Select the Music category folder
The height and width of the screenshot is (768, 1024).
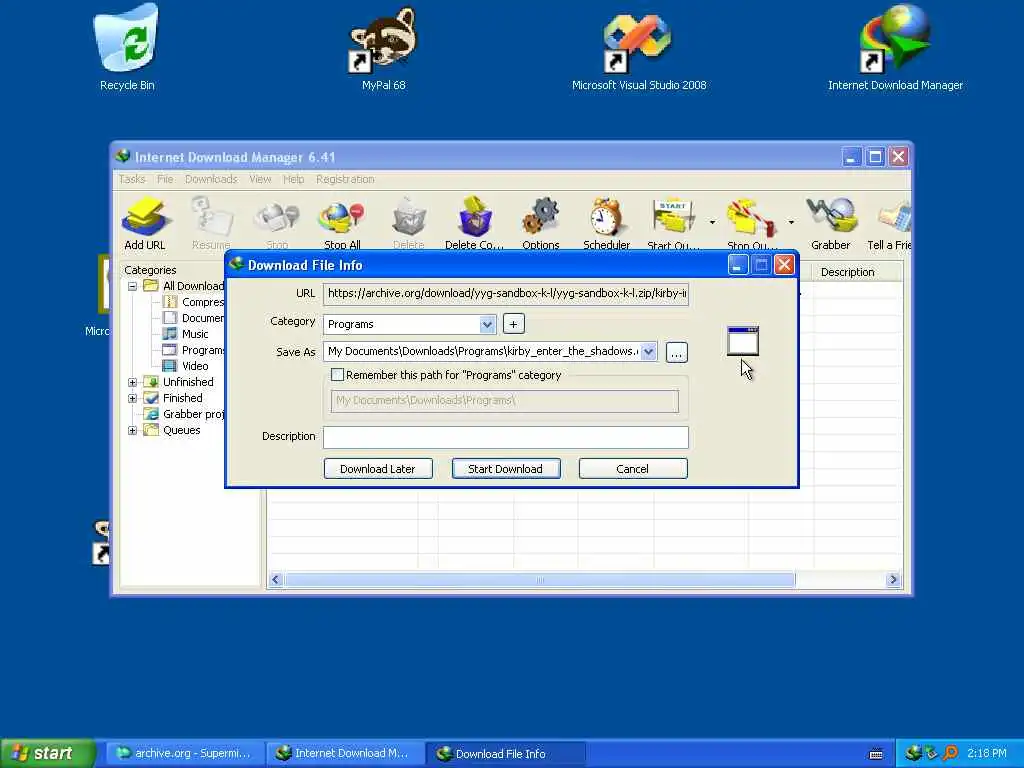[x=195, y=334]
